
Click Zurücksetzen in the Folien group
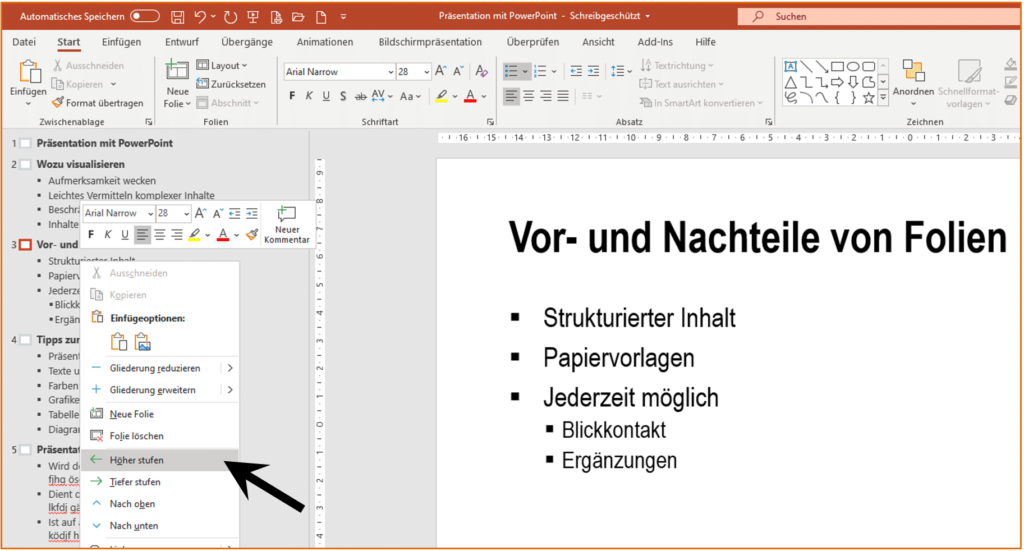click(231, 84)
